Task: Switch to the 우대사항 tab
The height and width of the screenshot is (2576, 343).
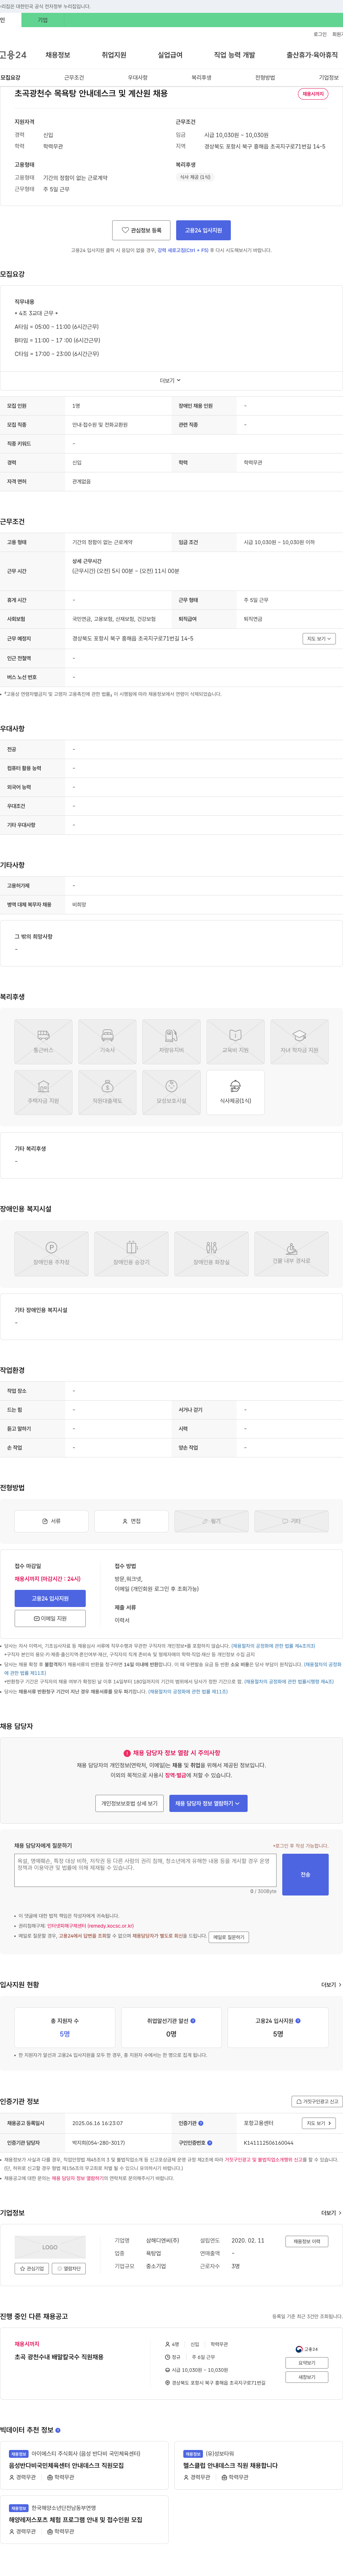Action: [x=138, y=77]
